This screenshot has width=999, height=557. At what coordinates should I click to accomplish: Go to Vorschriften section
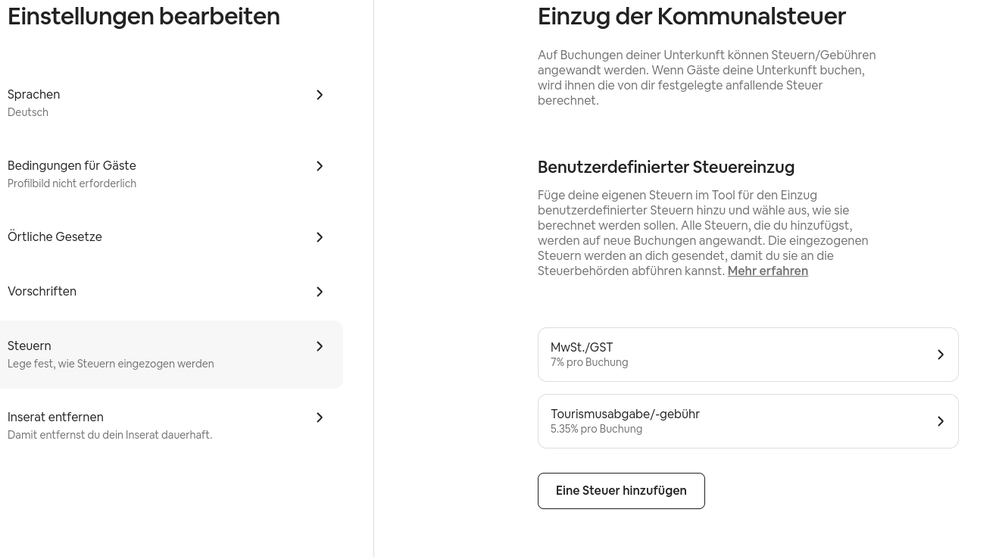(42, 292)
